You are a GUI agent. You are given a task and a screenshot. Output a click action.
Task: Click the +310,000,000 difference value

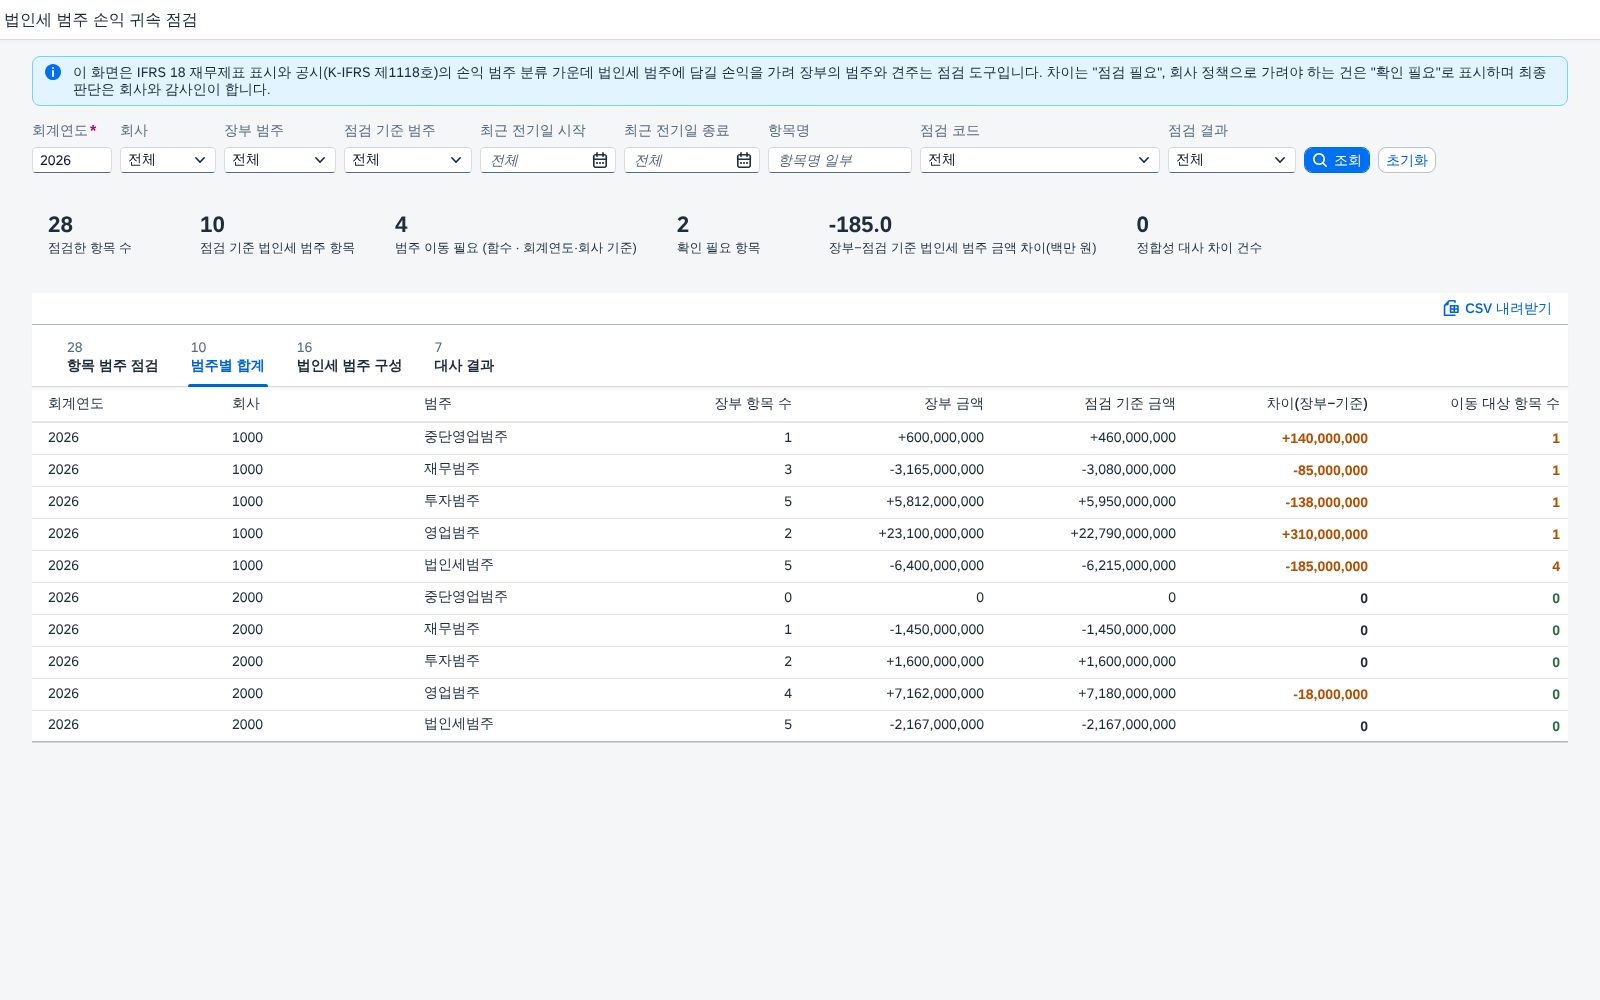click(x=1325, y=534)
